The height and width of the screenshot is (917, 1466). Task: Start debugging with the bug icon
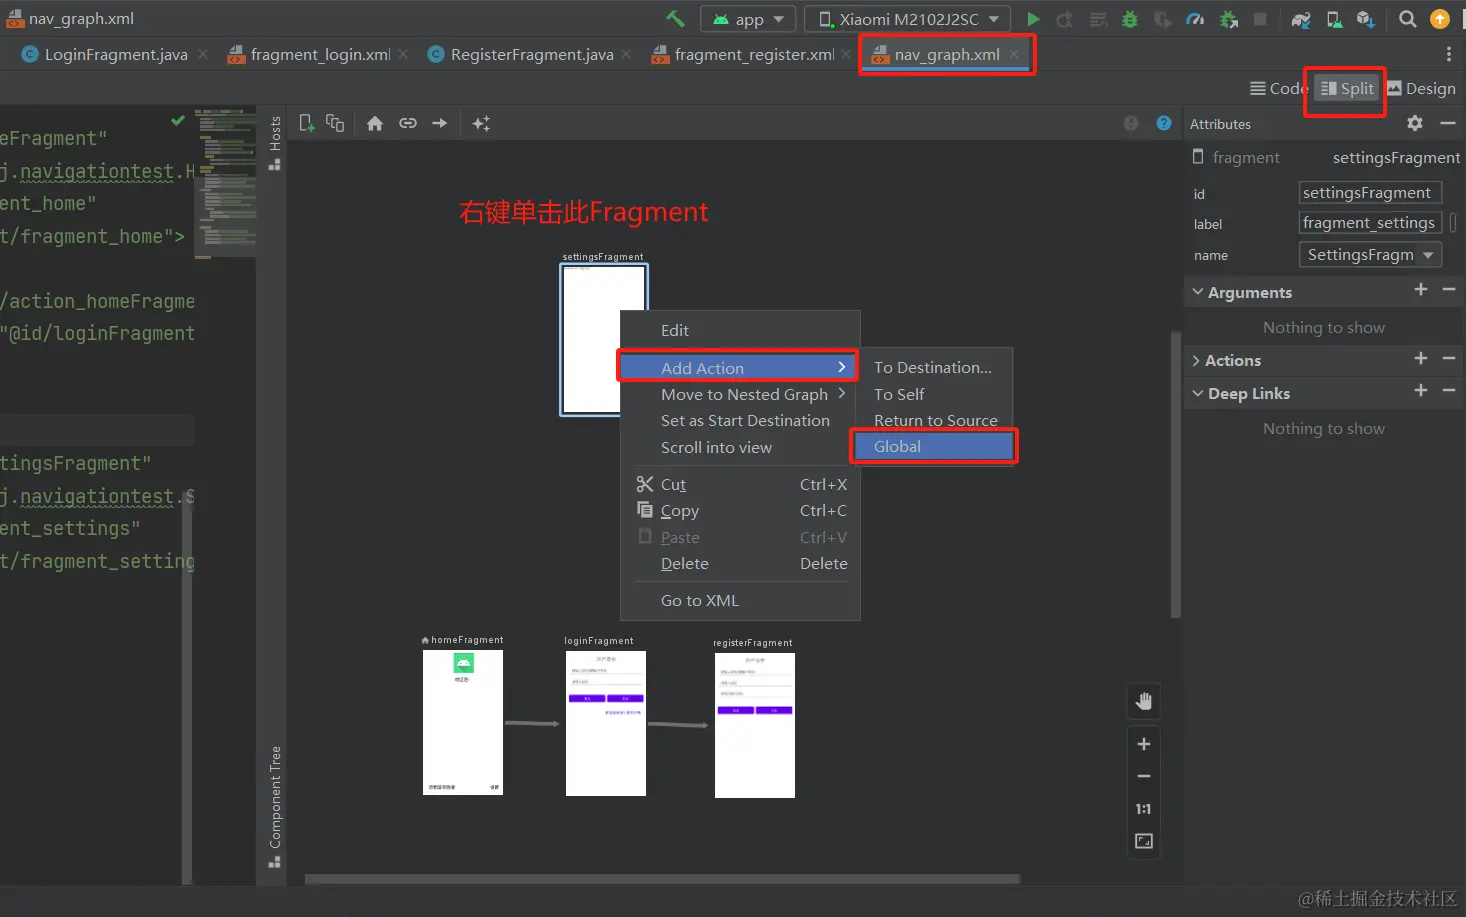(x=1130, y=19)
